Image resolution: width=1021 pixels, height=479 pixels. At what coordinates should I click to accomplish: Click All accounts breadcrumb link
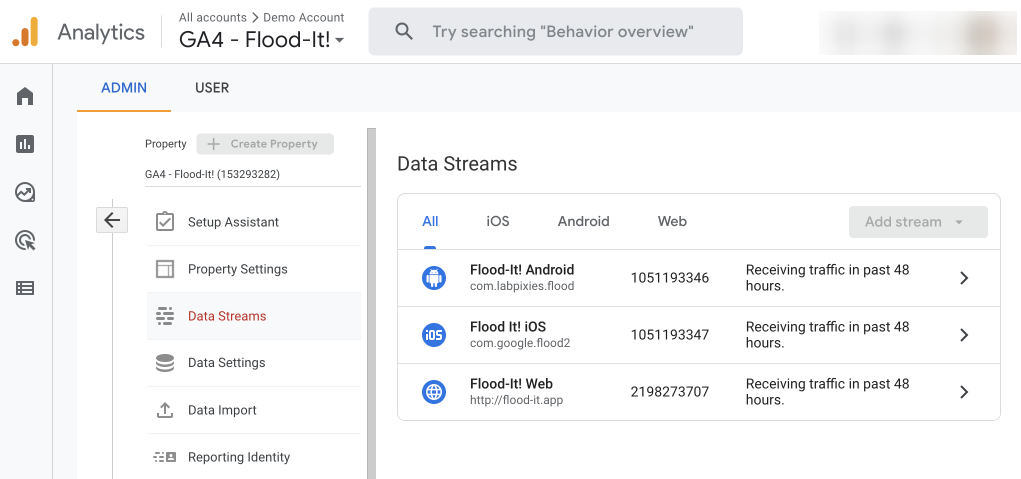point(213,18)
